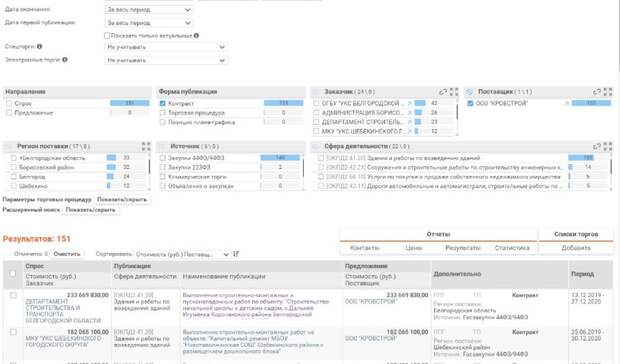Open the Спецторги dropdown

[166, 47]
